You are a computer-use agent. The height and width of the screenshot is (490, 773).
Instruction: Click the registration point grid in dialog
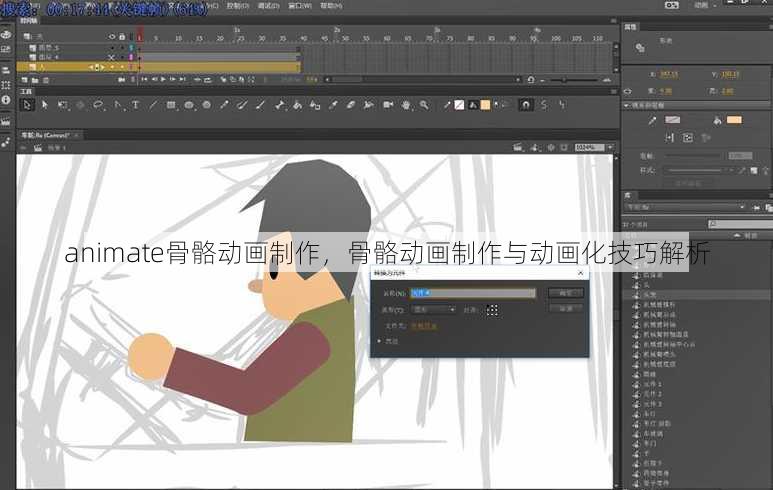click(x=492, y=310)
